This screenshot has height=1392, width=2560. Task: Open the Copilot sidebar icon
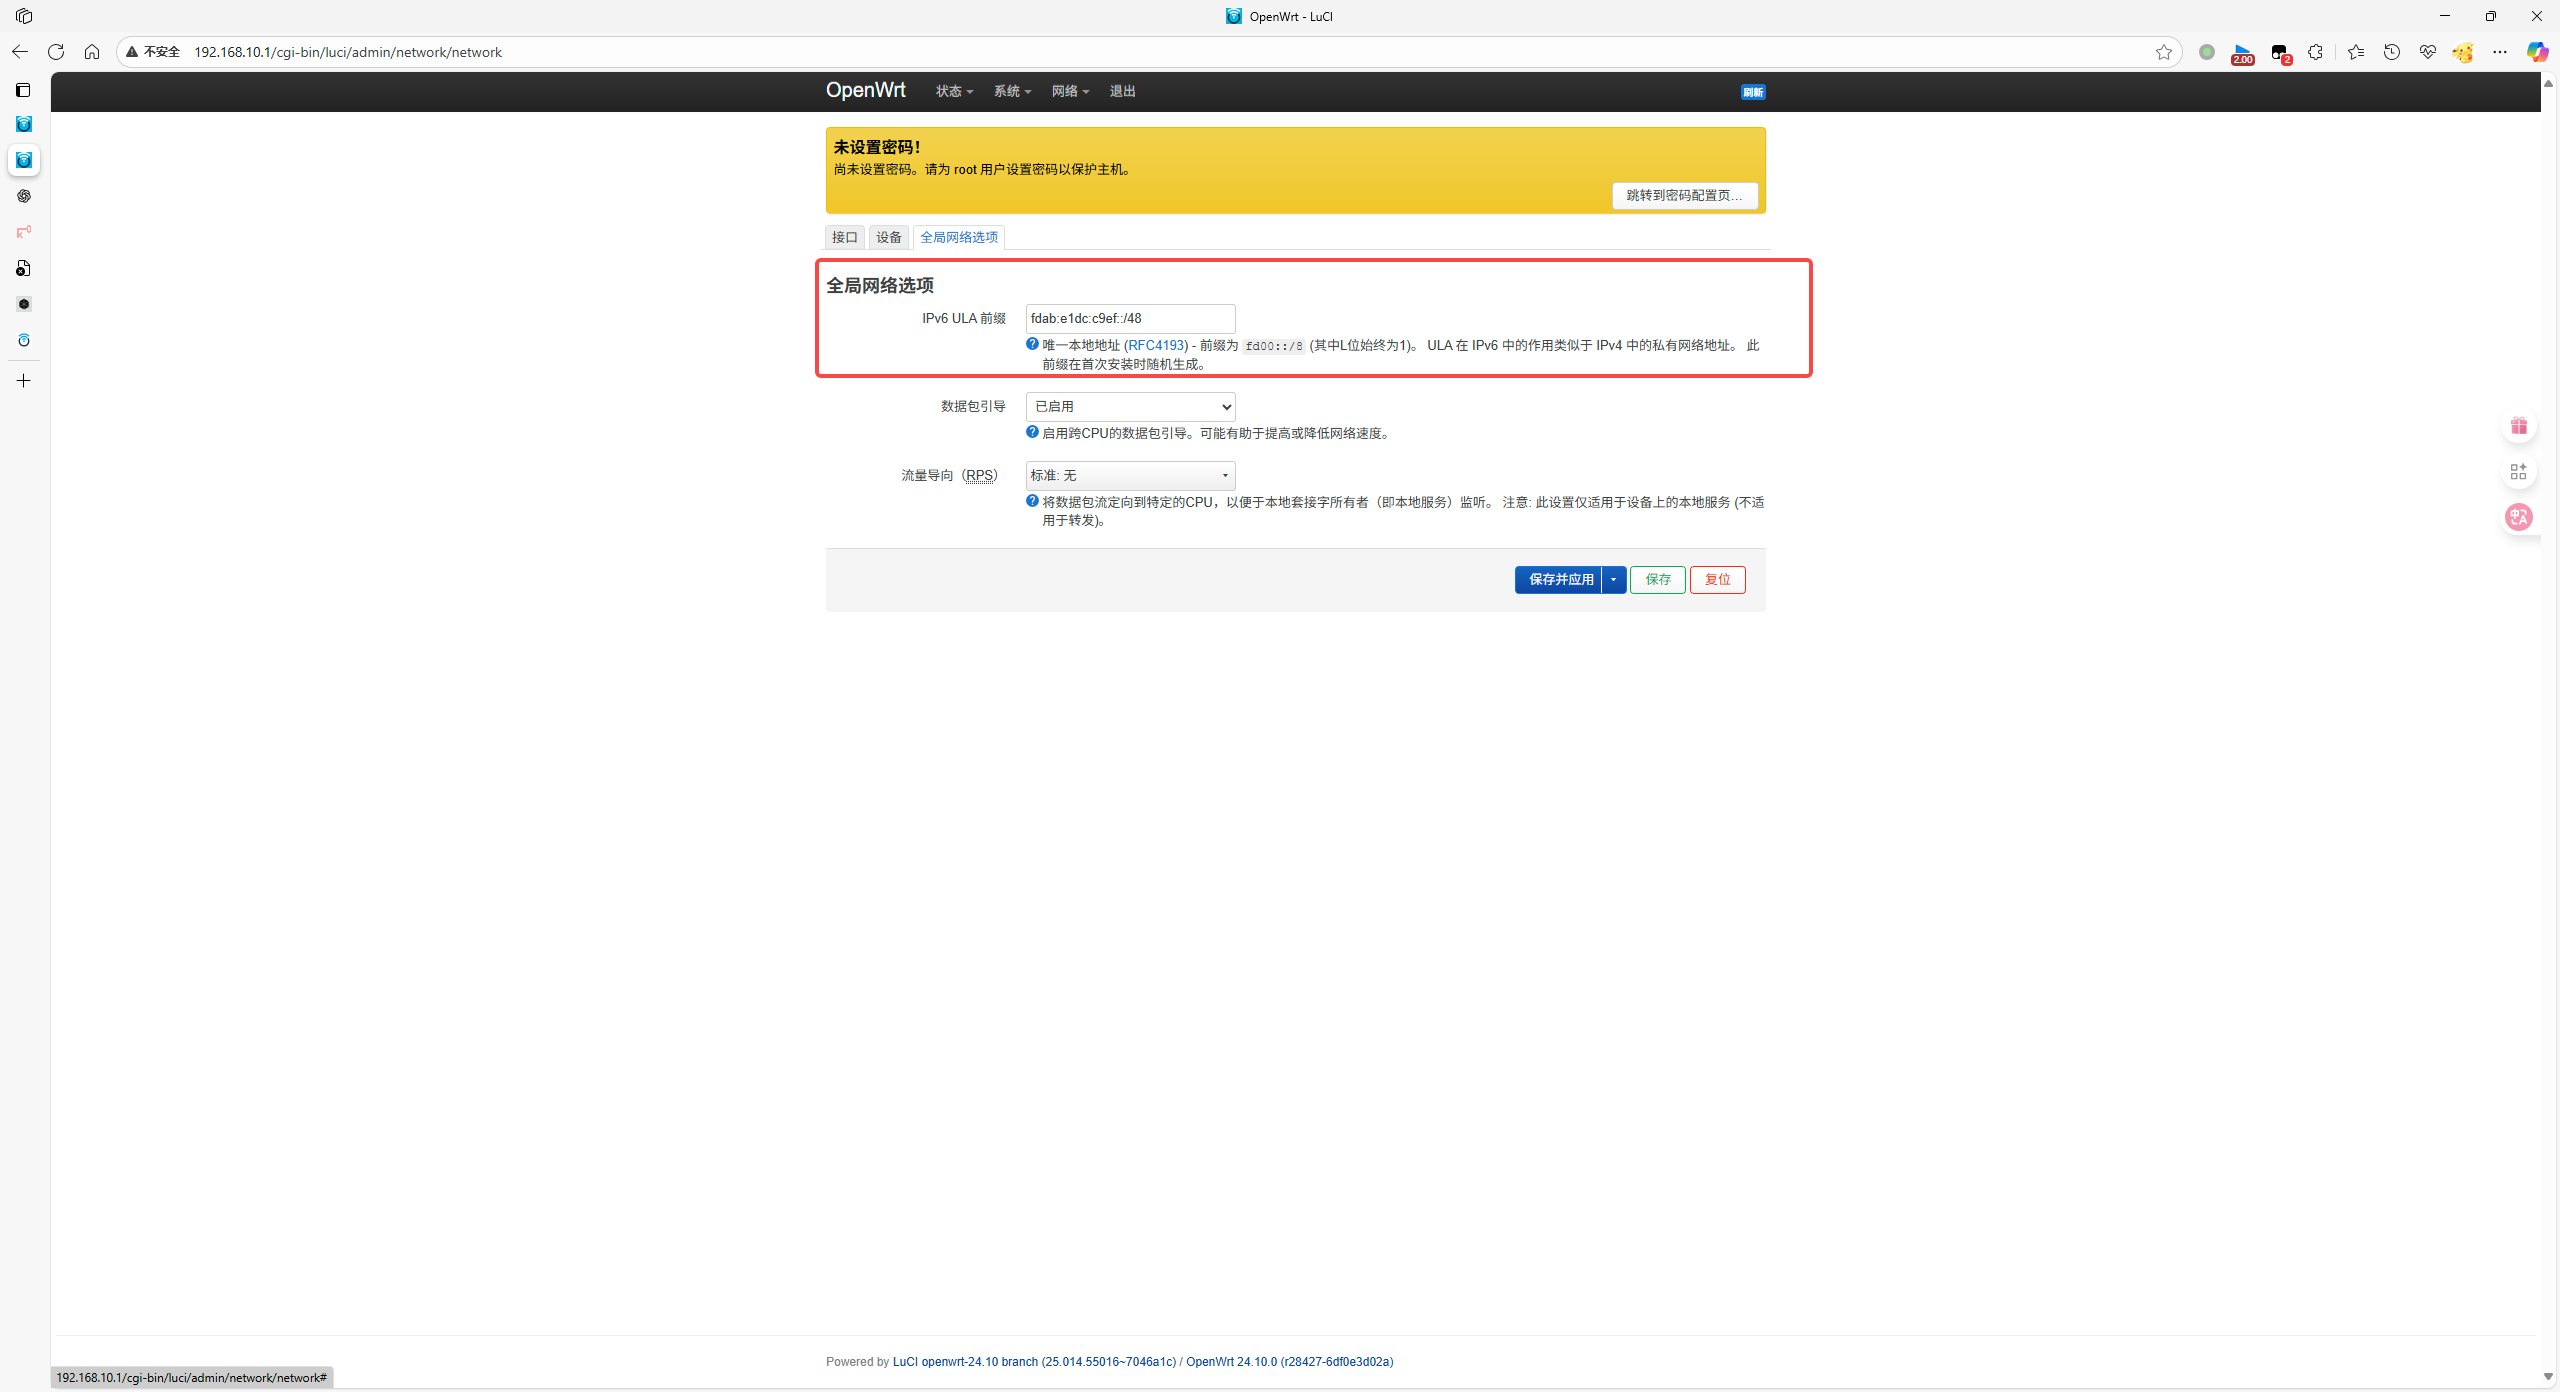click(x=2537, y=52)
